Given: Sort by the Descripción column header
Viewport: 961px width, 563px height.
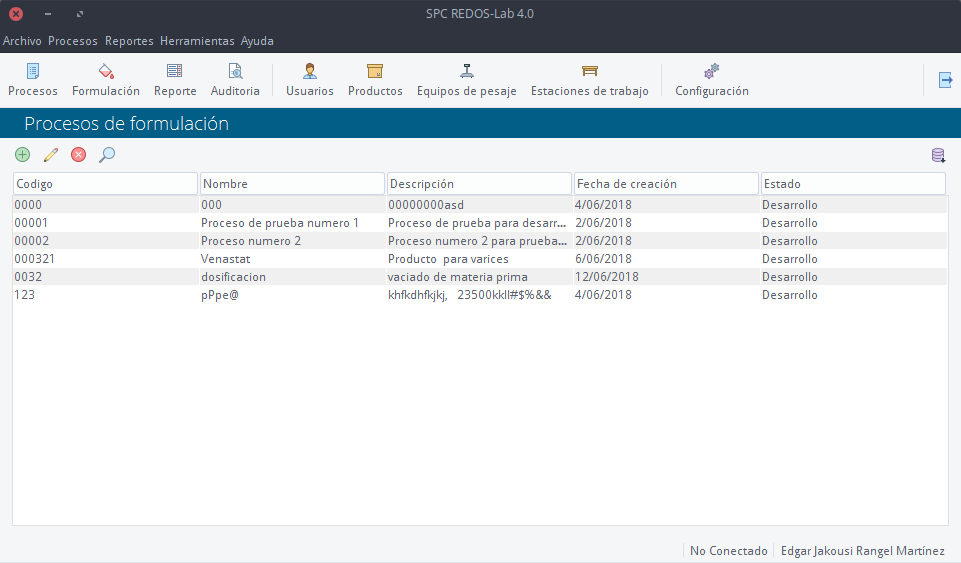Looking at the screenshot, I should (x=479, y=184).
